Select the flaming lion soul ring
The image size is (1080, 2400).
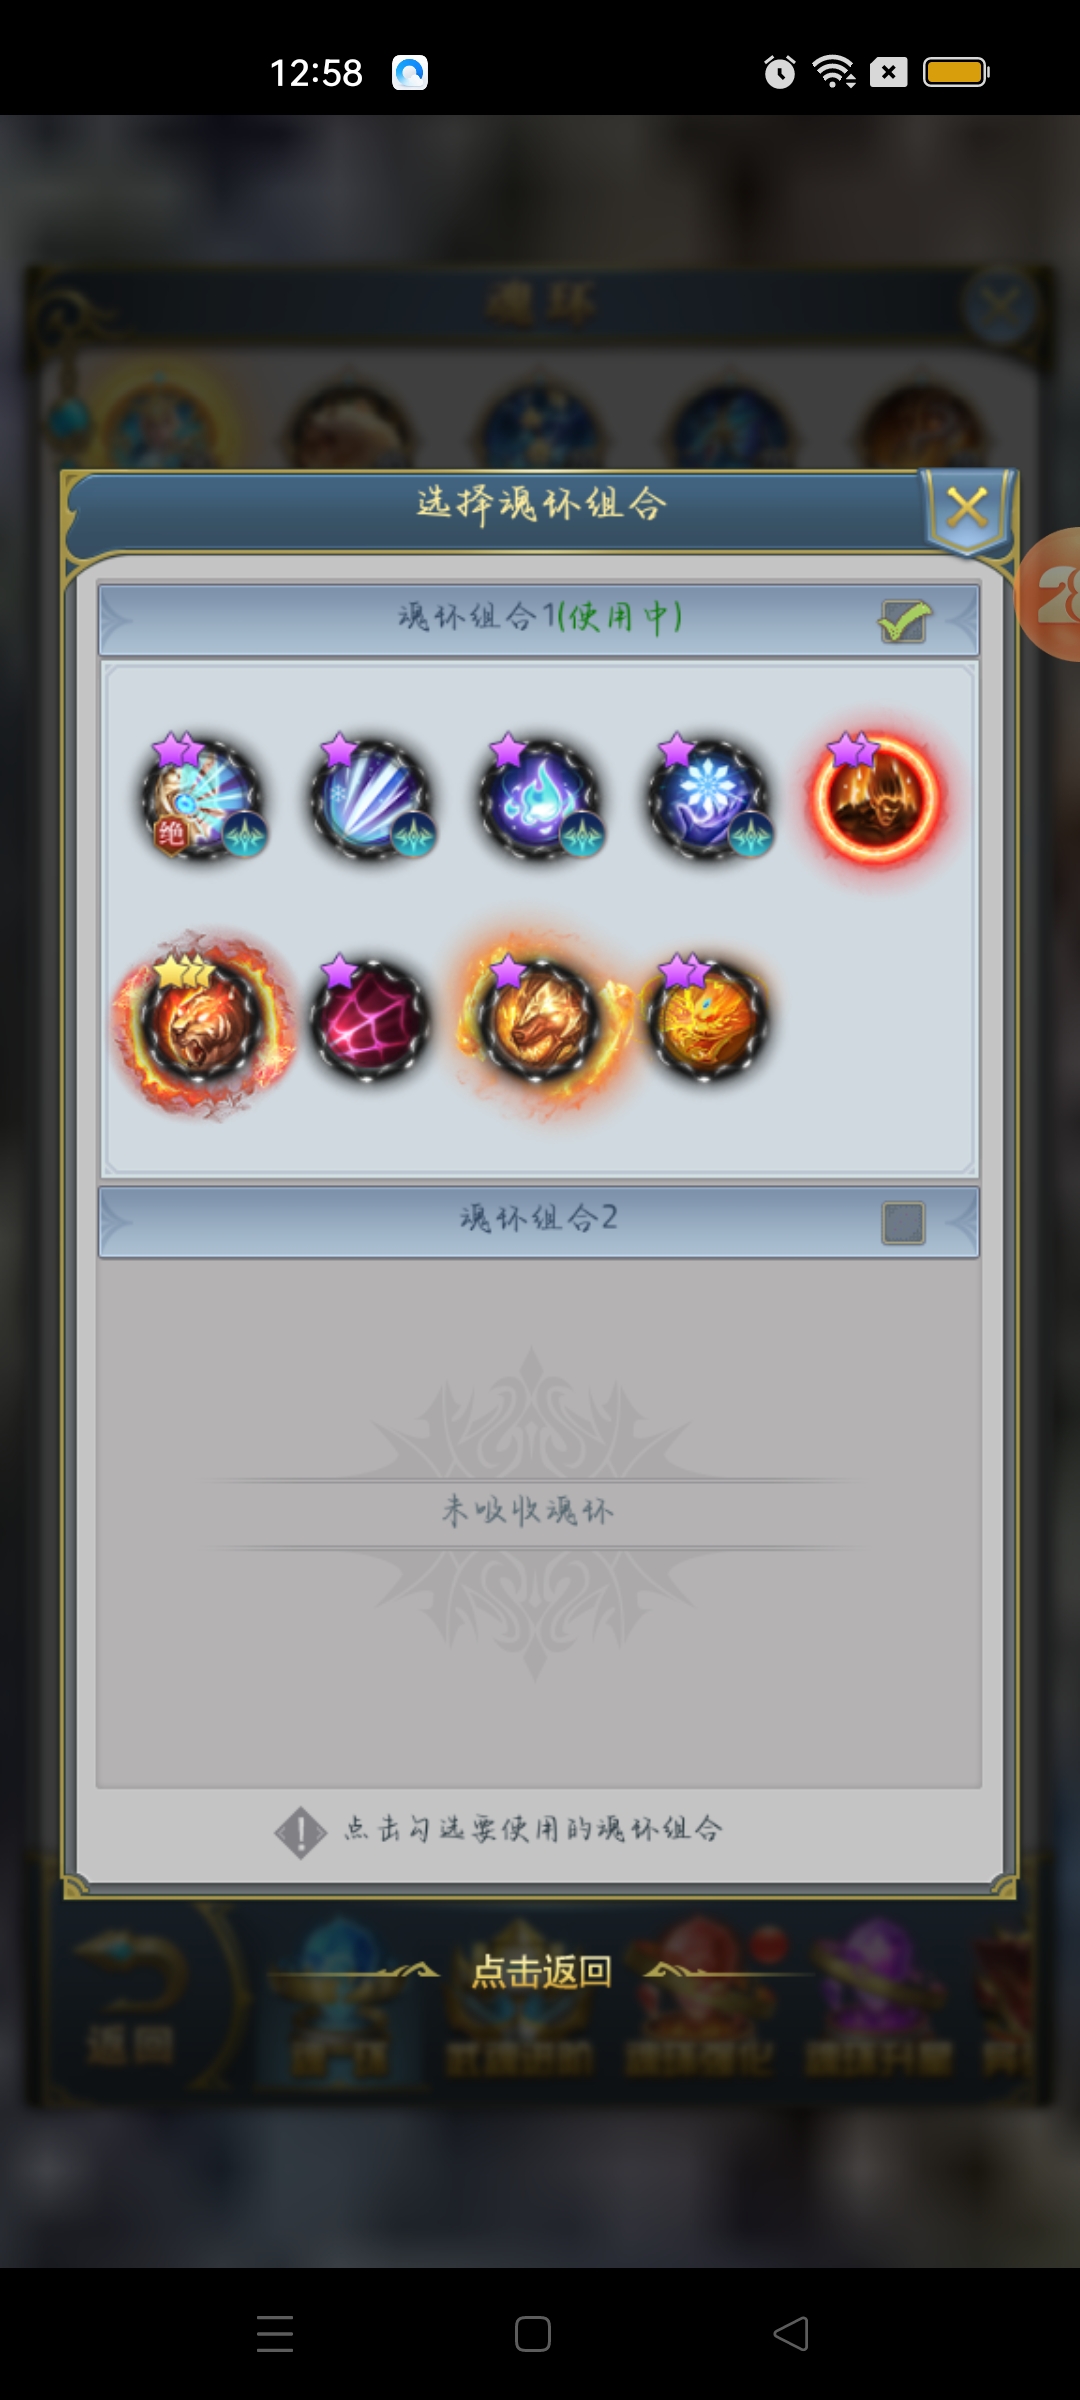coord(203,1021)
